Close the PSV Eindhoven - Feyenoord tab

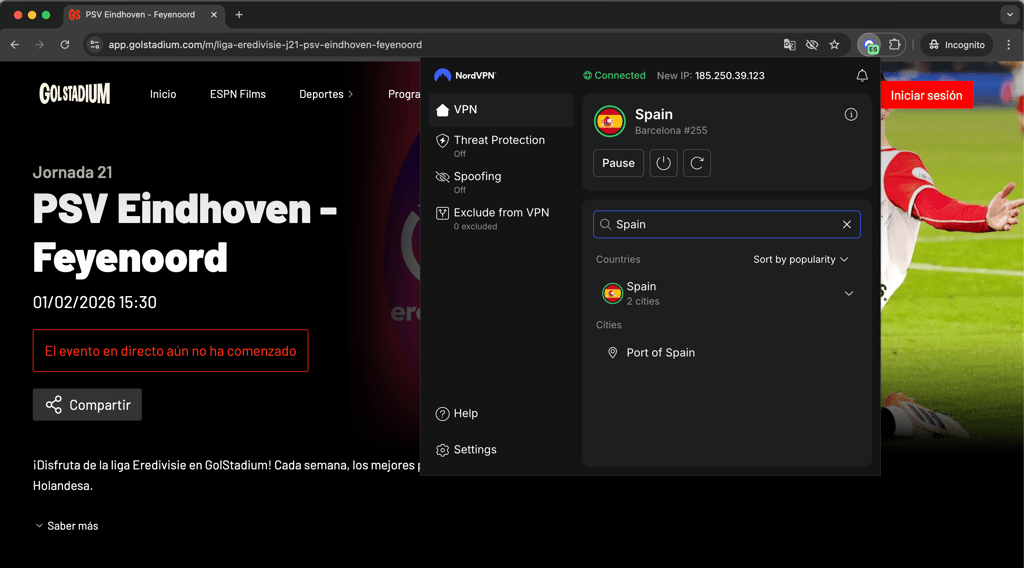pos(214,14)
